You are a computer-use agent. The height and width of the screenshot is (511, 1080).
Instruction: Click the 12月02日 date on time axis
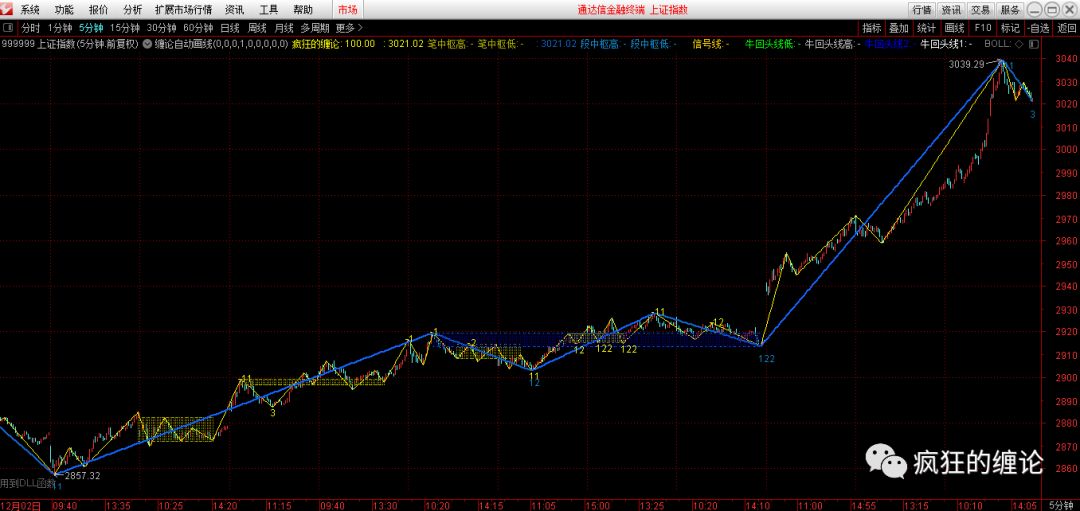click(x=21, y=505)
